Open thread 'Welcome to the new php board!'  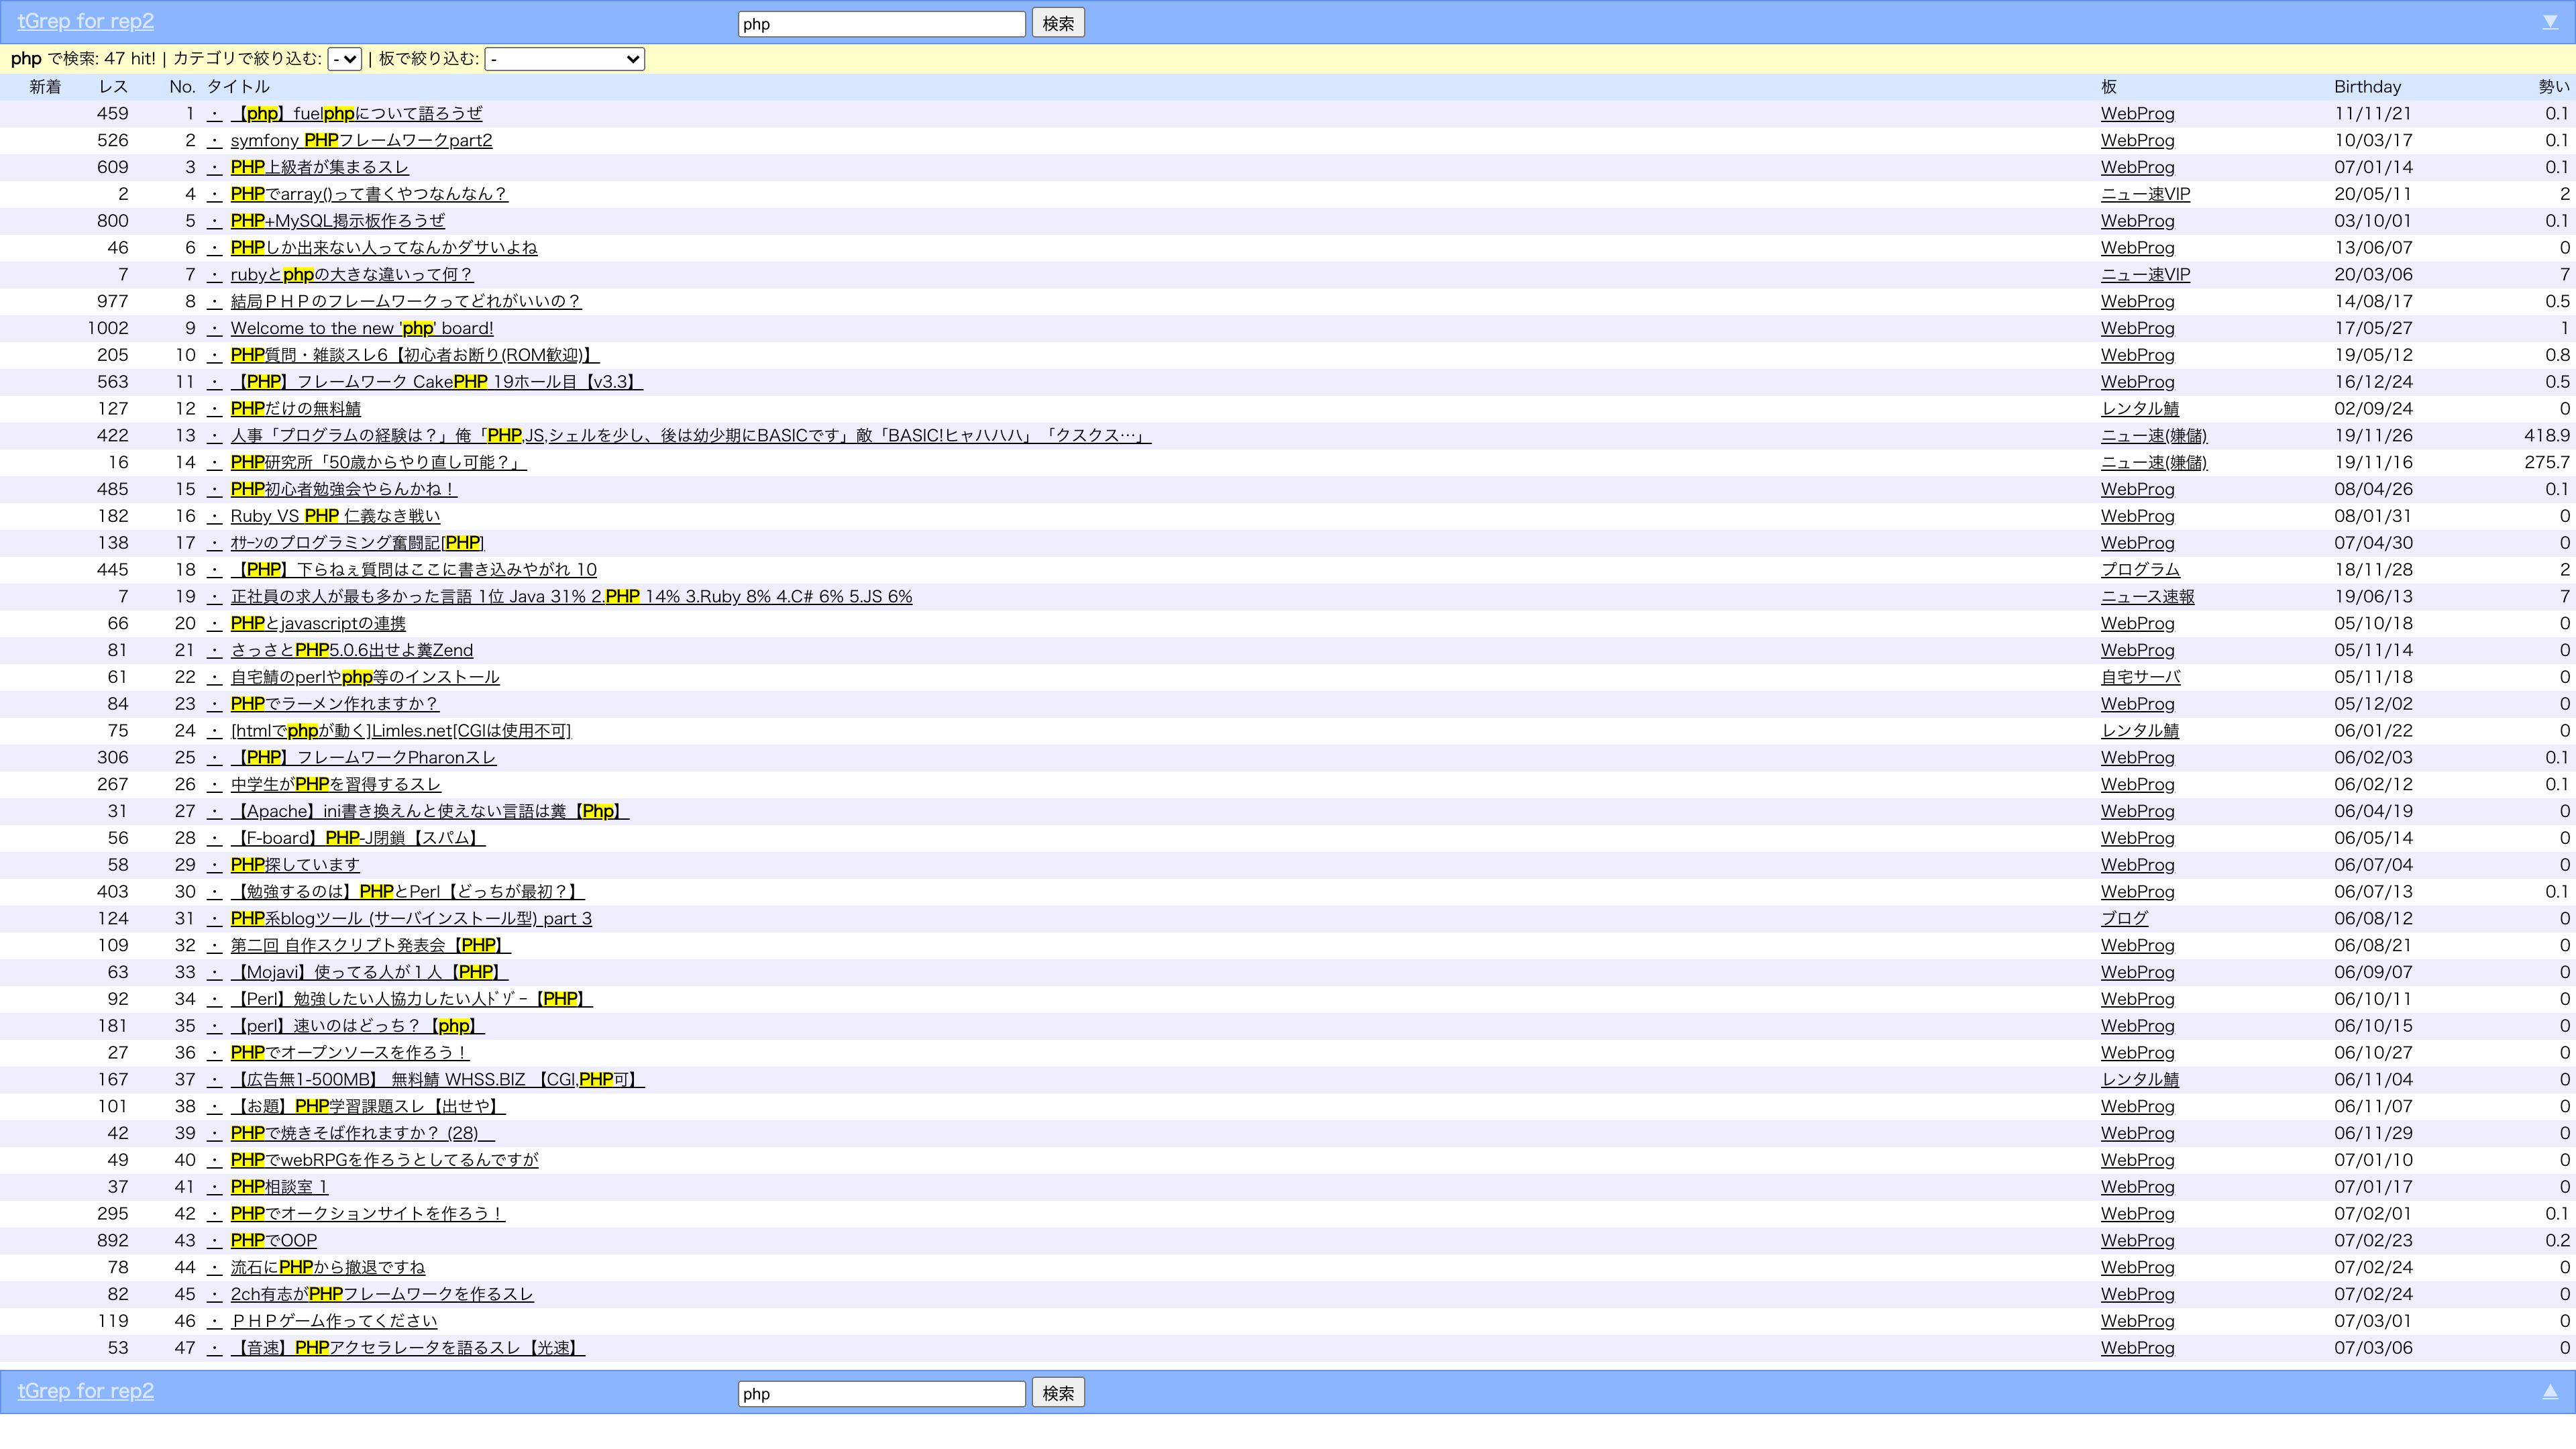[361, 329]
